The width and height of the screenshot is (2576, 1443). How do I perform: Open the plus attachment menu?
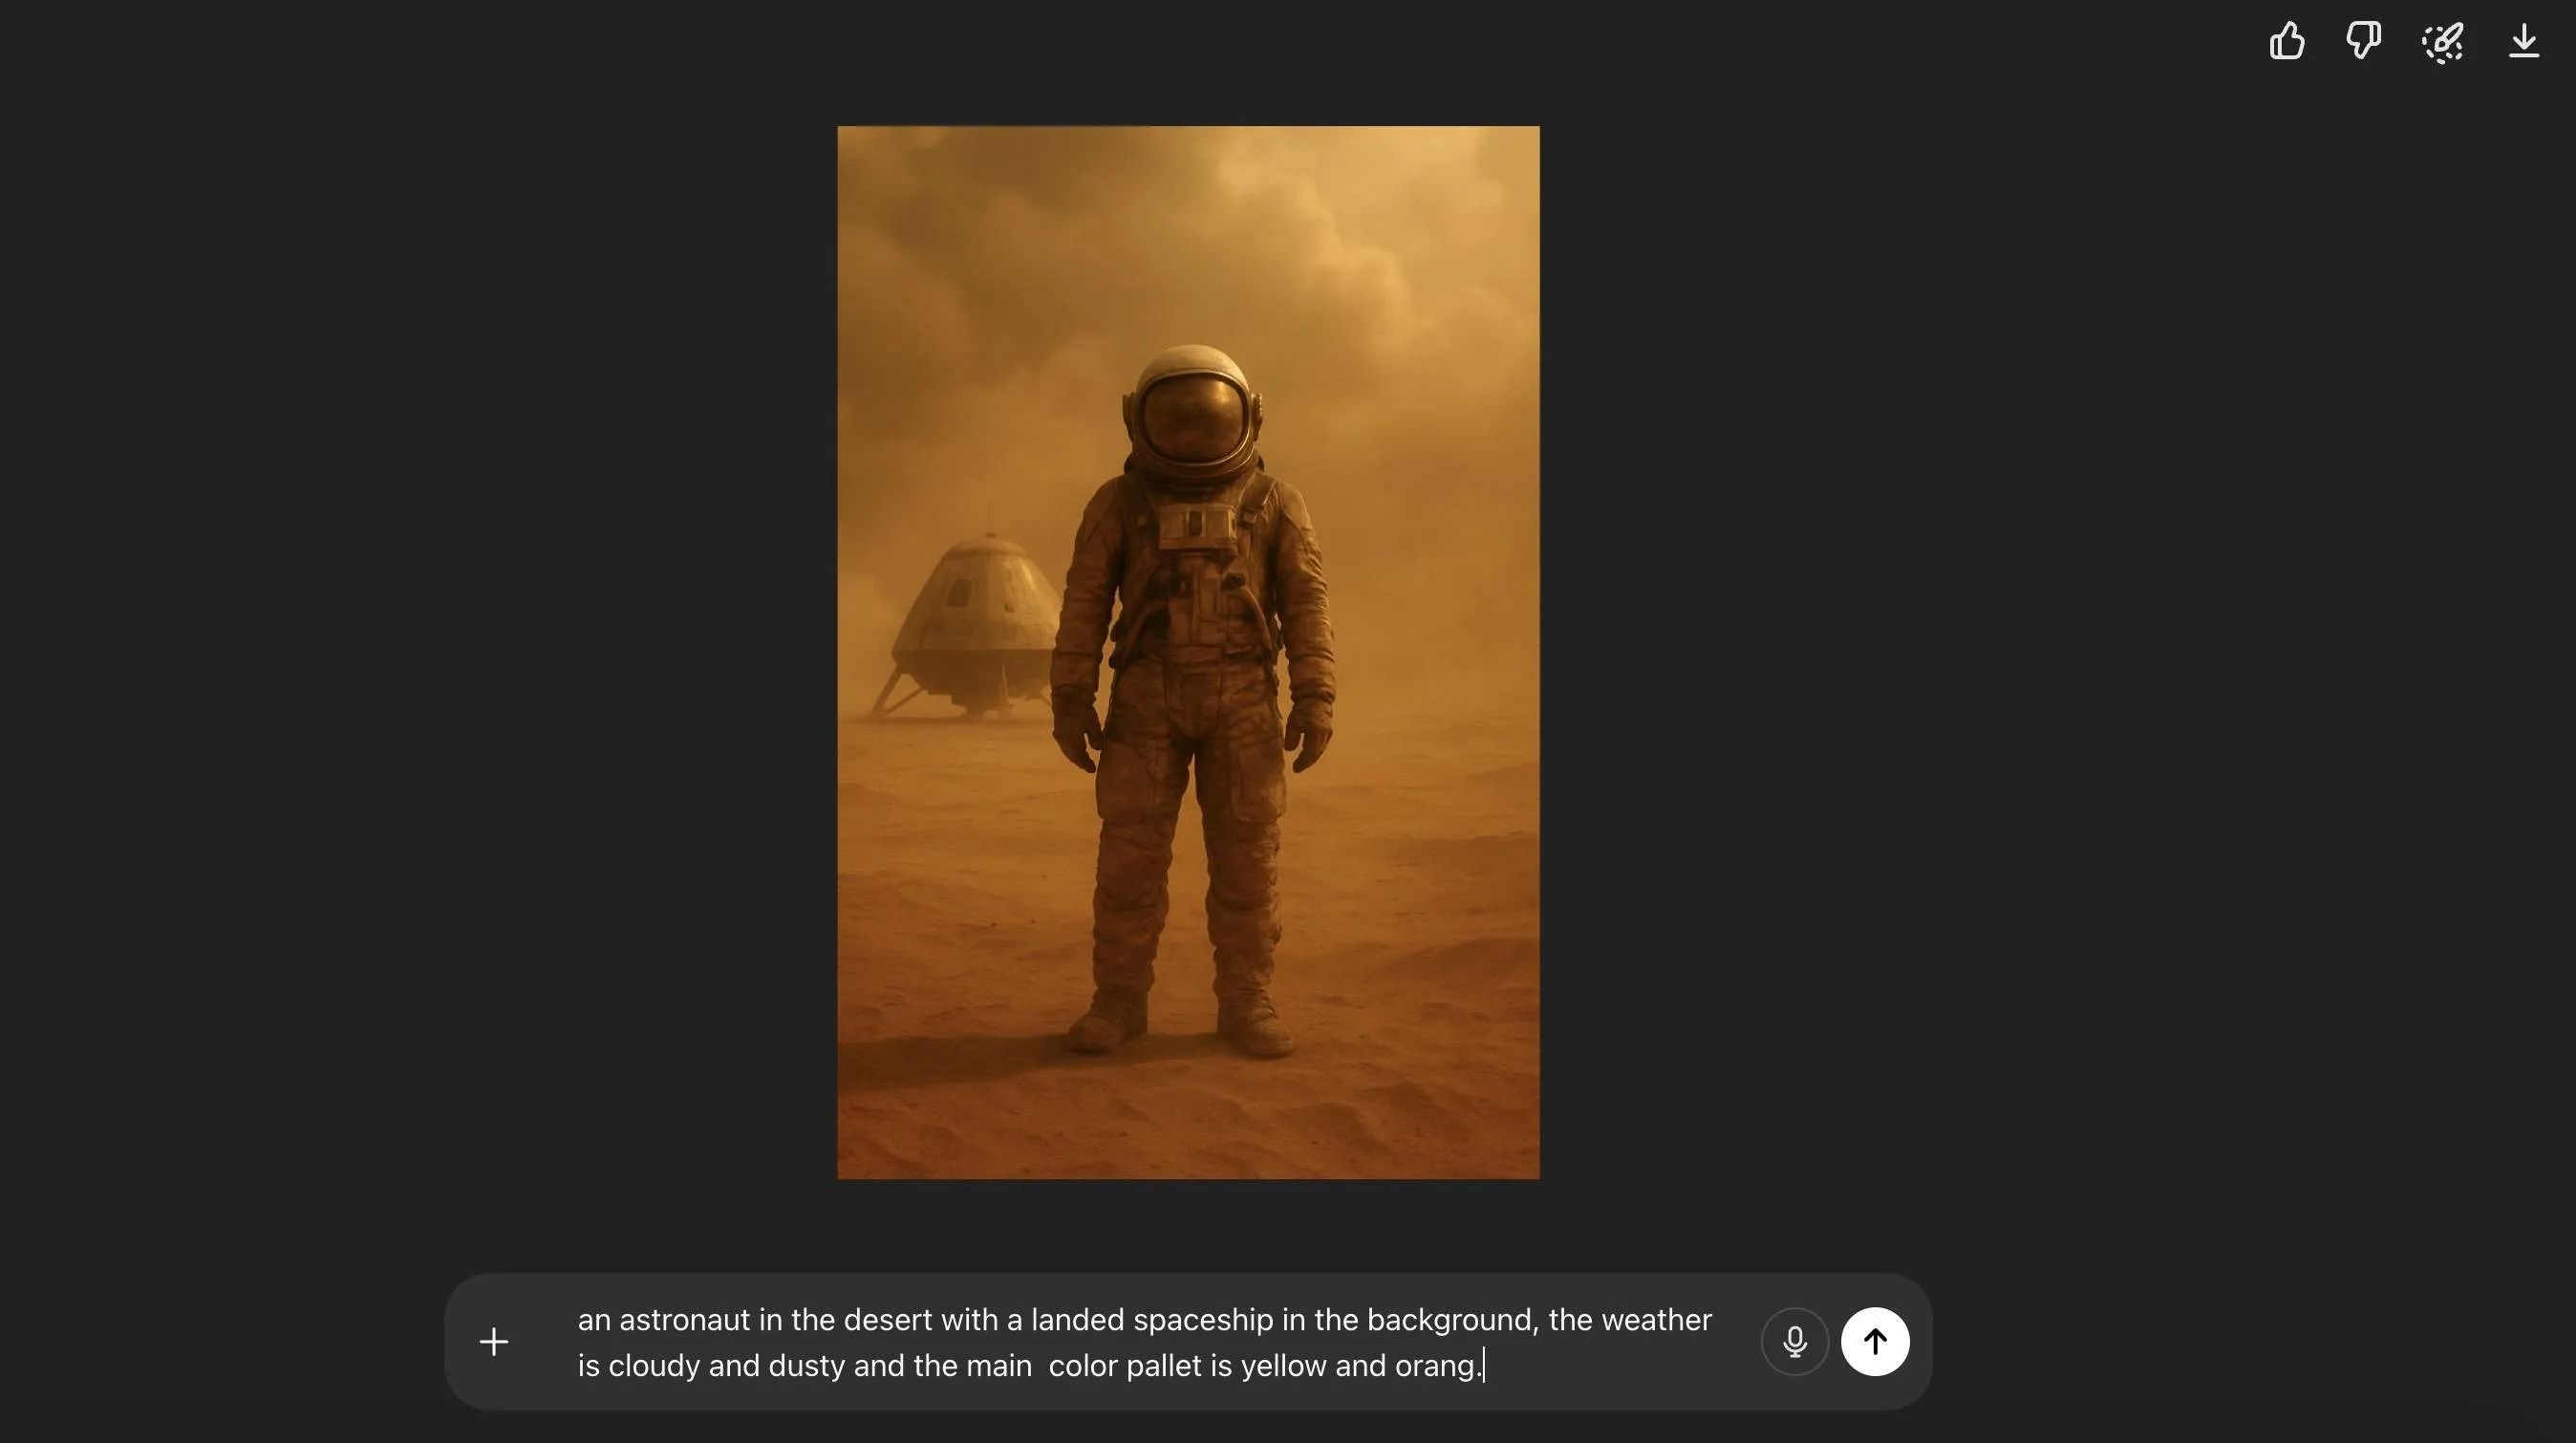click(494, 1342)
